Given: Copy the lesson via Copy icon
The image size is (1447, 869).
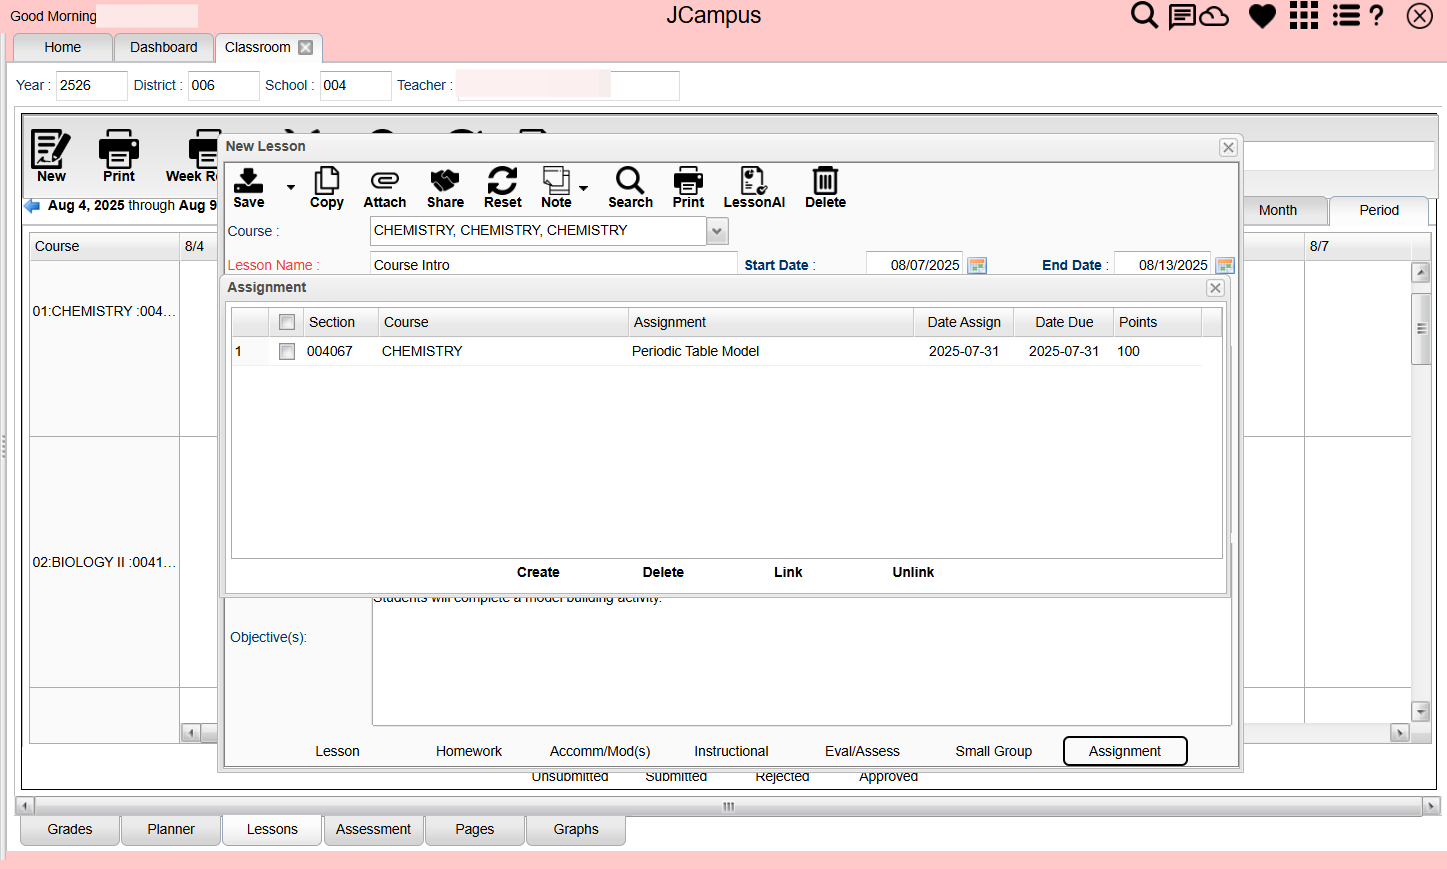Looking at the screenshot, I should (x=327, y=187).
